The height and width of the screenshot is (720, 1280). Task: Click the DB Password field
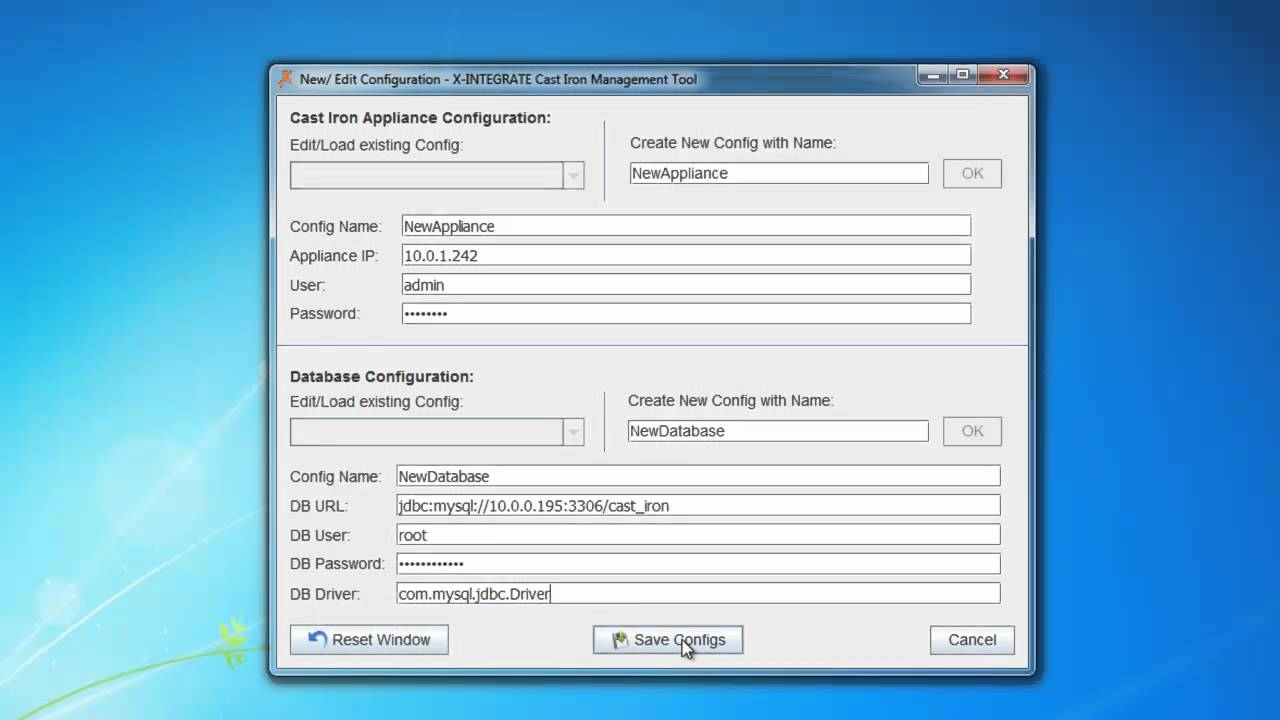tap(698, 563)
